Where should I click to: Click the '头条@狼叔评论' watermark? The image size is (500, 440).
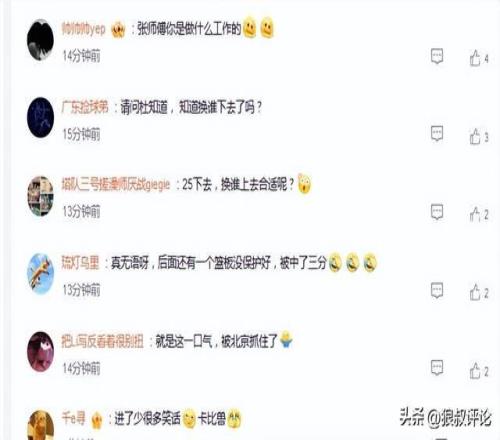click(x=445, y=417)
